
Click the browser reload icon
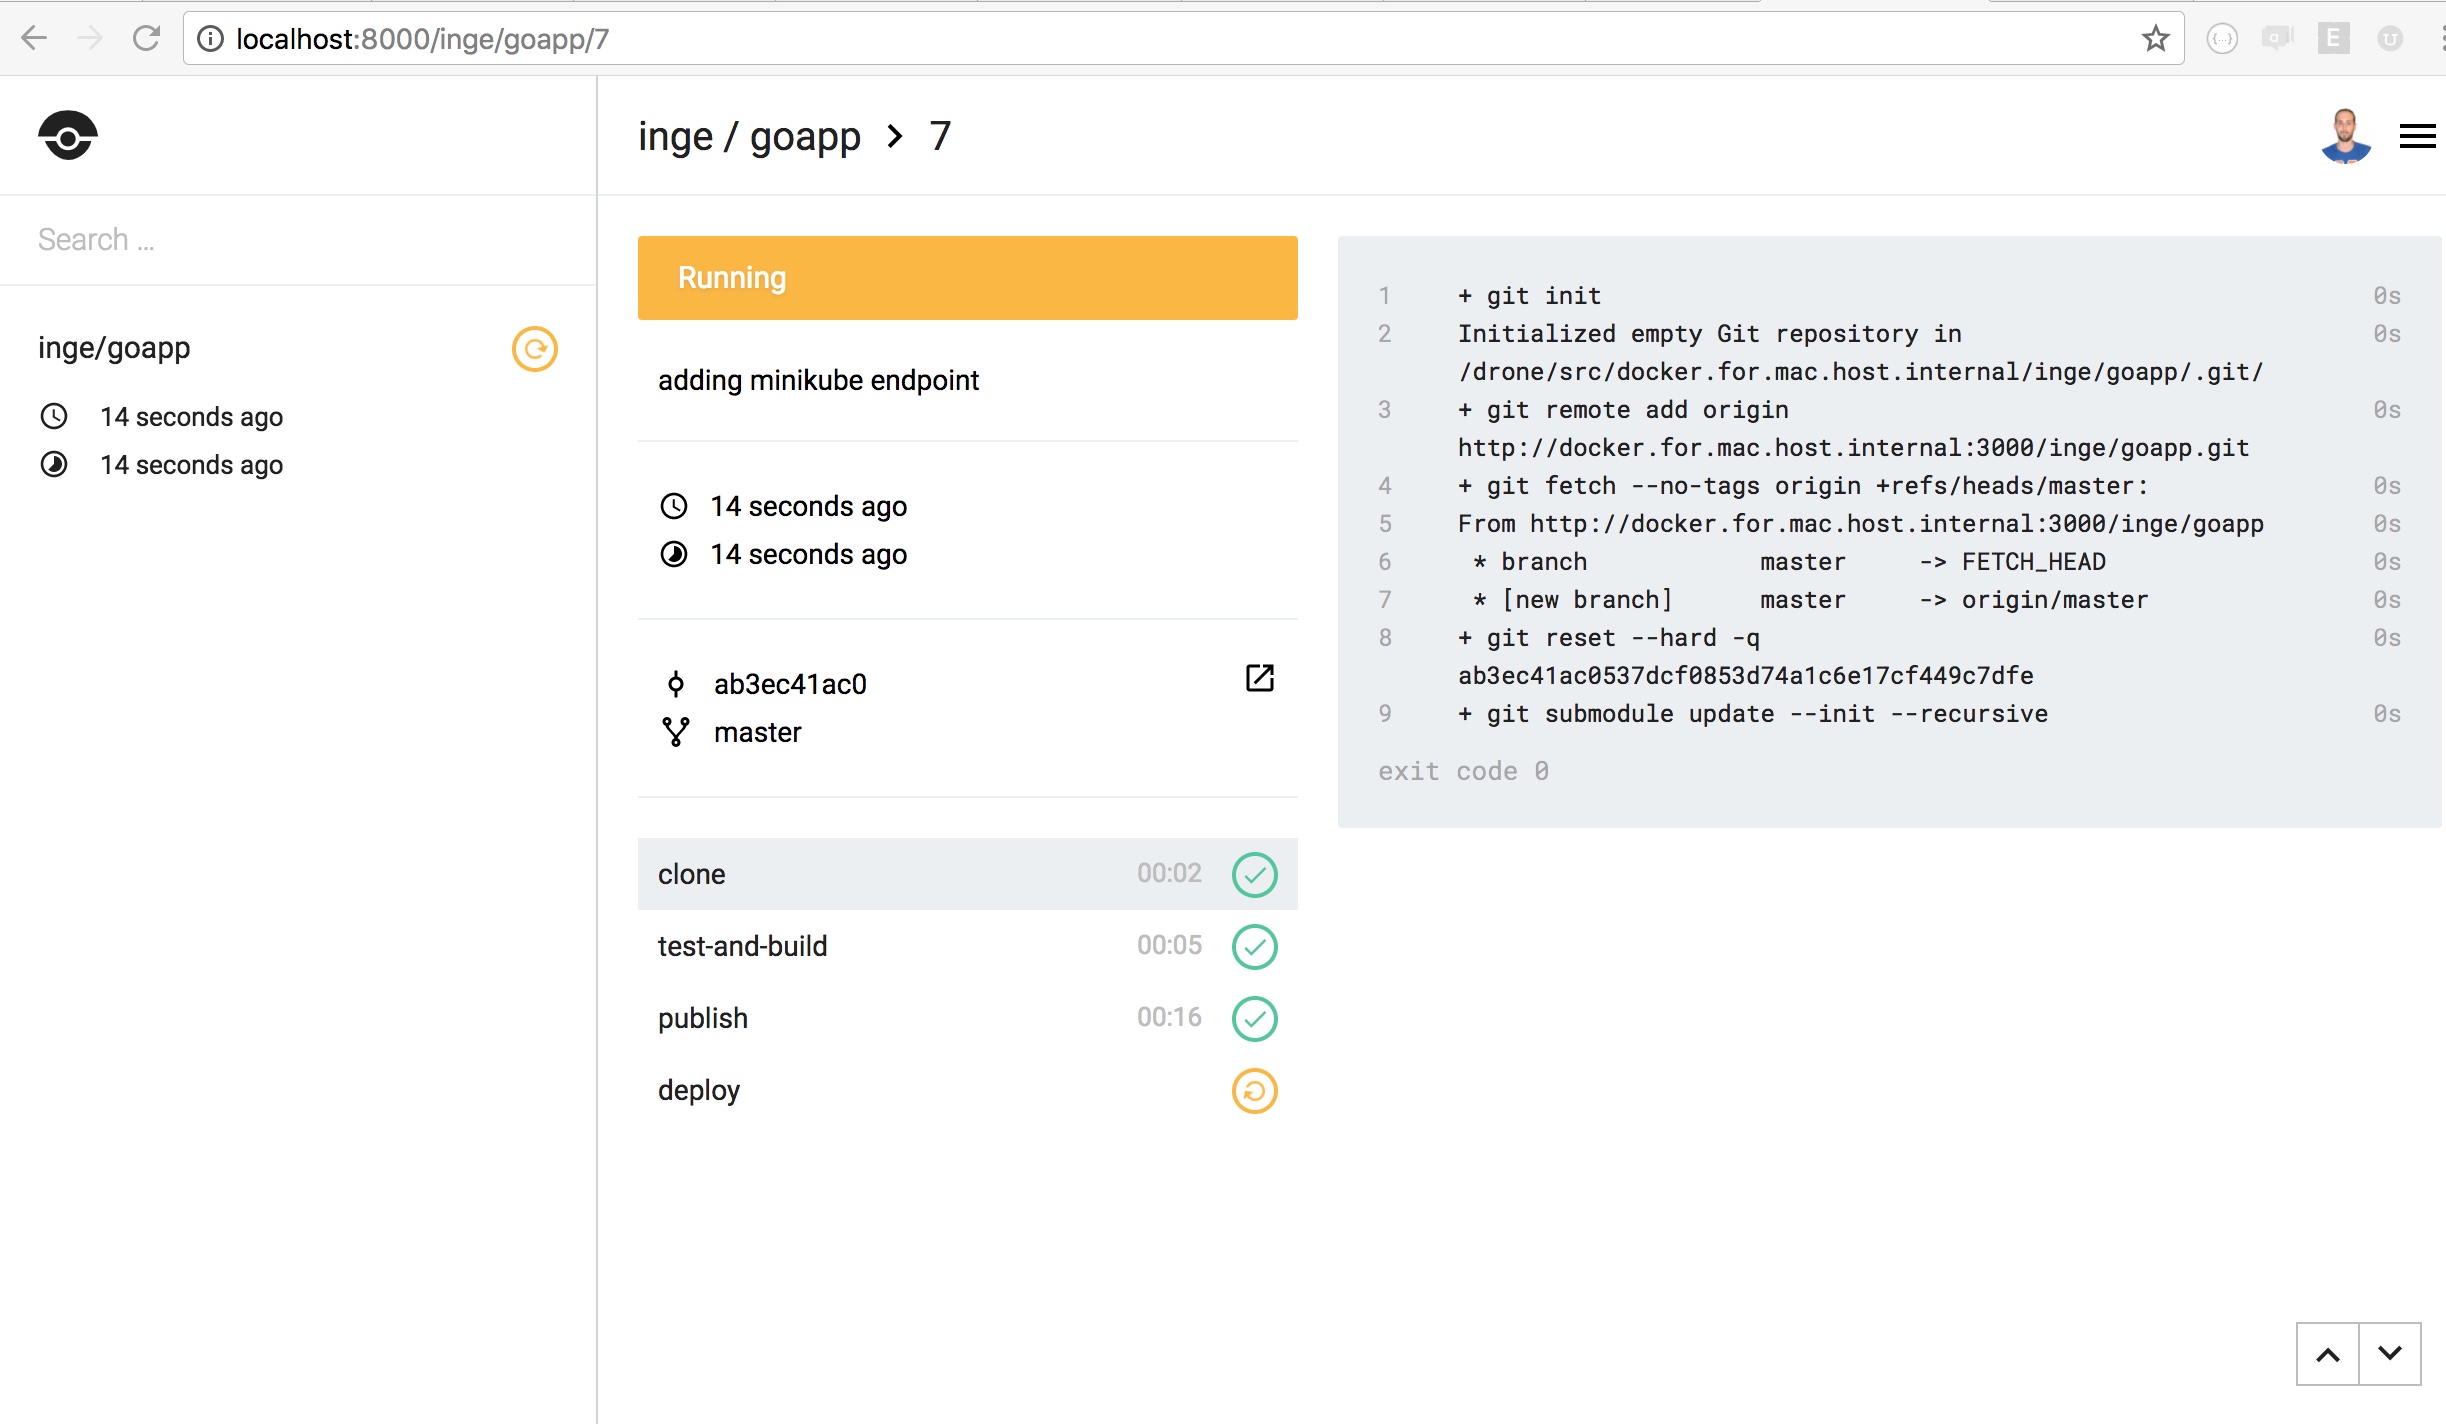coord(147,39)
